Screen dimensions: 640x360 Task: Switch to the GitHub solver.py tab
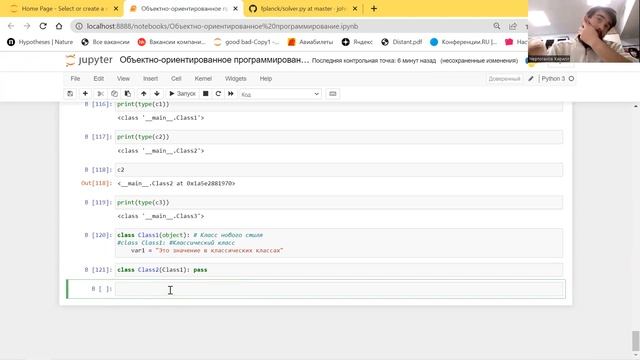302,9
